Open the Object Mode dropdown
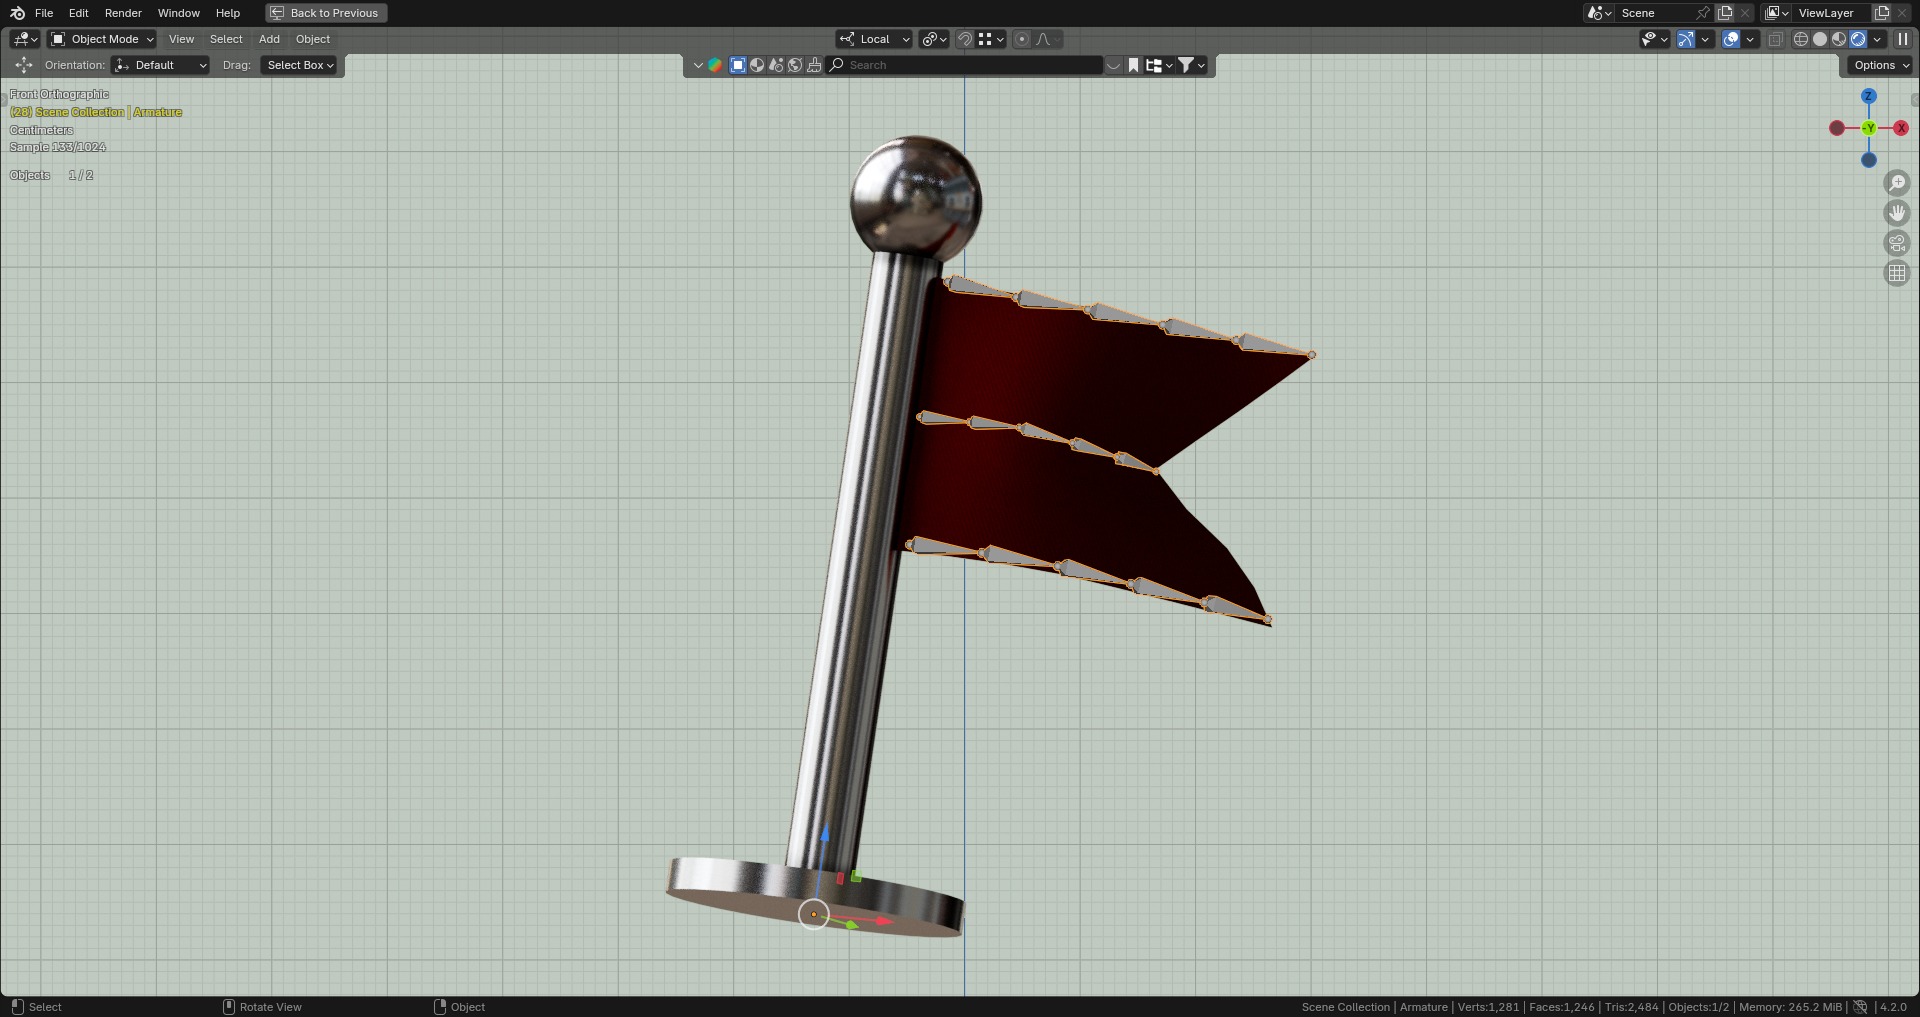This screenshot has height=1017, width=1920. click(103, 39)
